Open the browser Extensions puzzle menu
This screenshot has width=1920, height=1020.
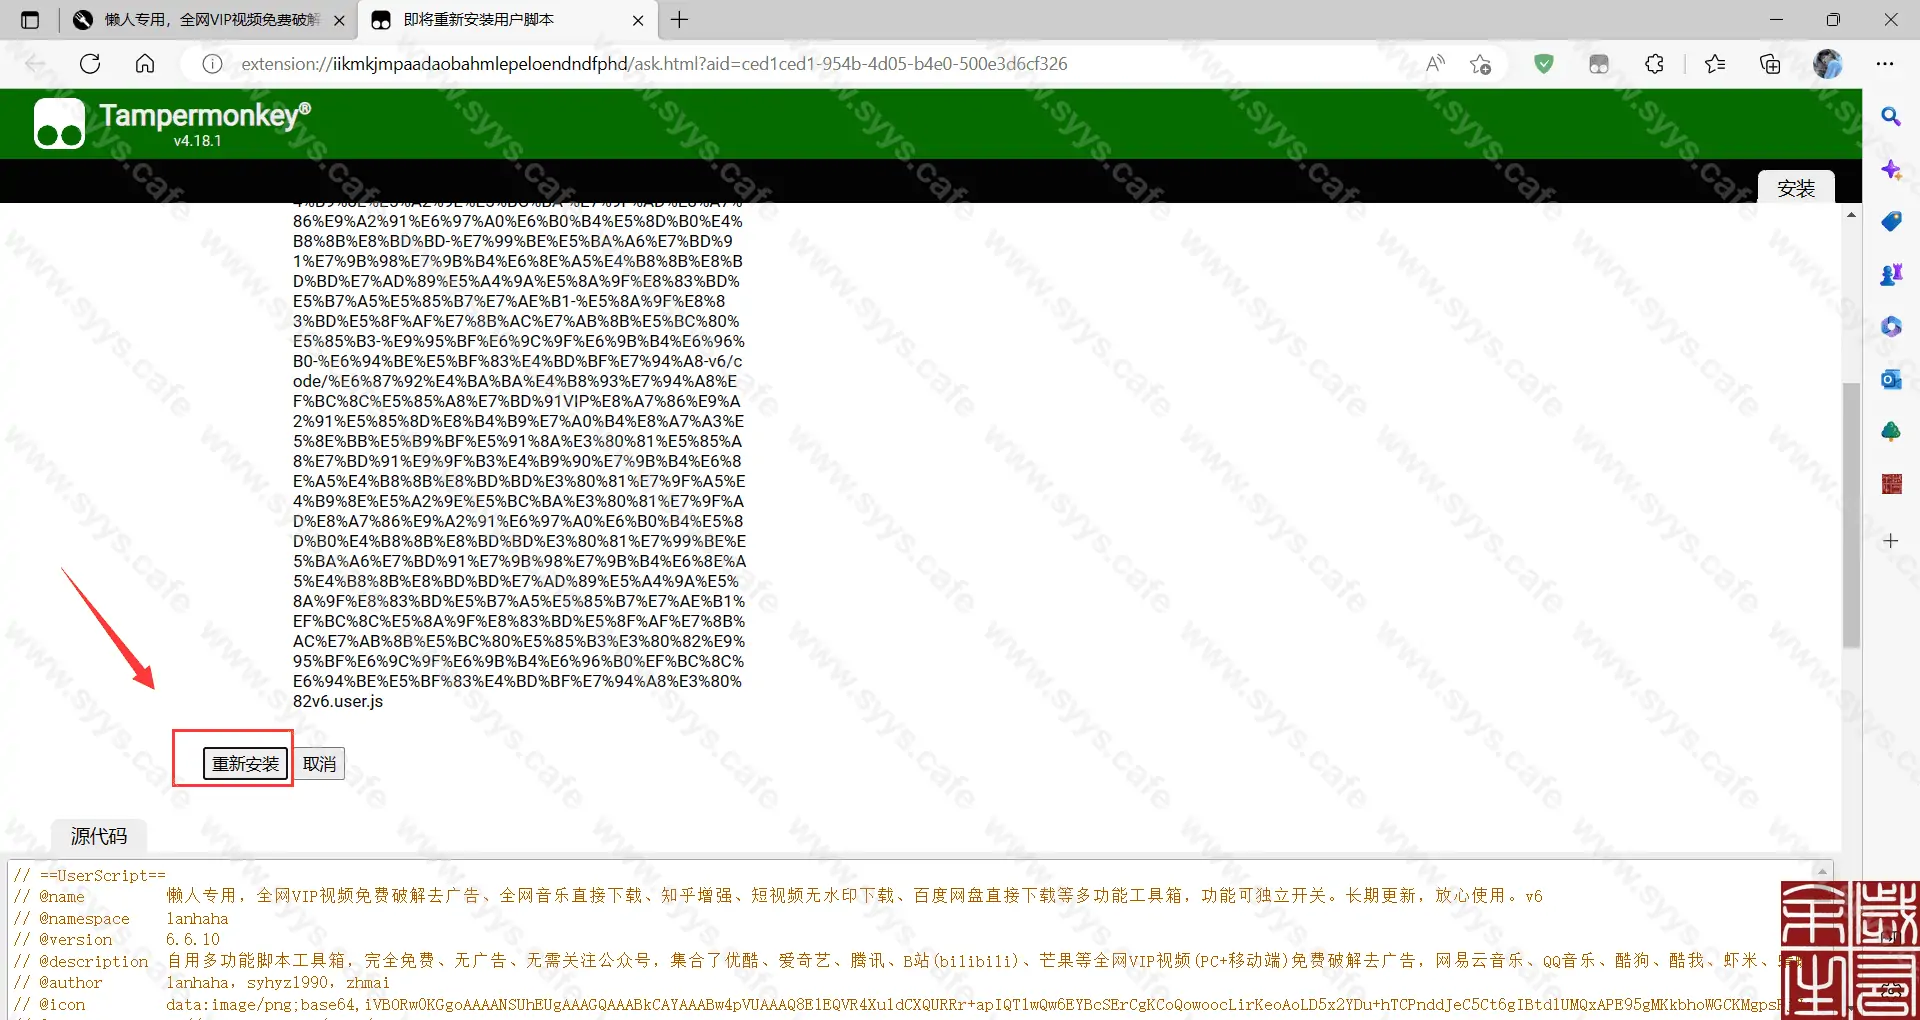click(1654, 64)
